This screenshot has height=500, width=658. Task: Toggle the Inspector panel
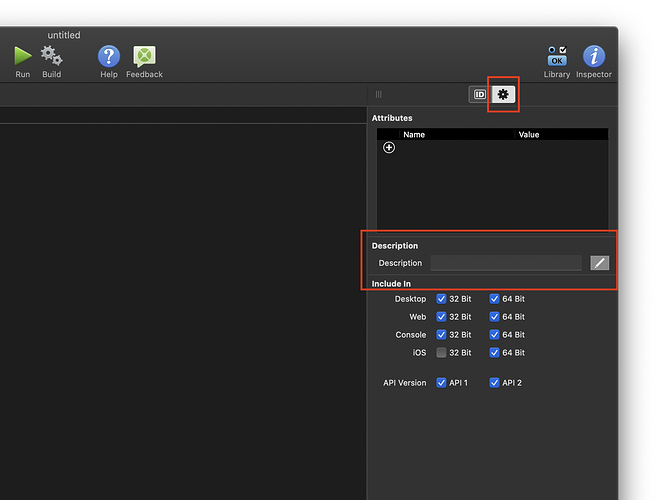[594, 56]
